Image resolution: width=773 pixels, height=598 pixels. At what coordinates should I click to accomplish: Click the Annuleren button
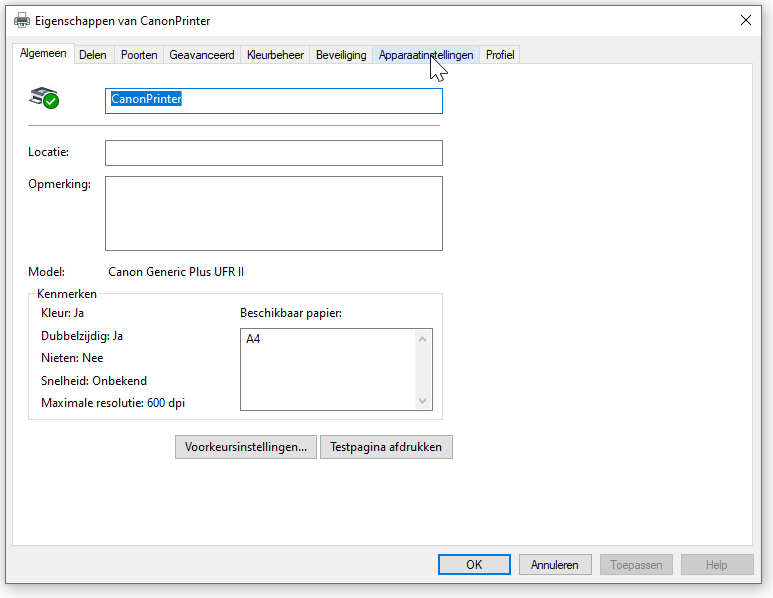(555, 565)
